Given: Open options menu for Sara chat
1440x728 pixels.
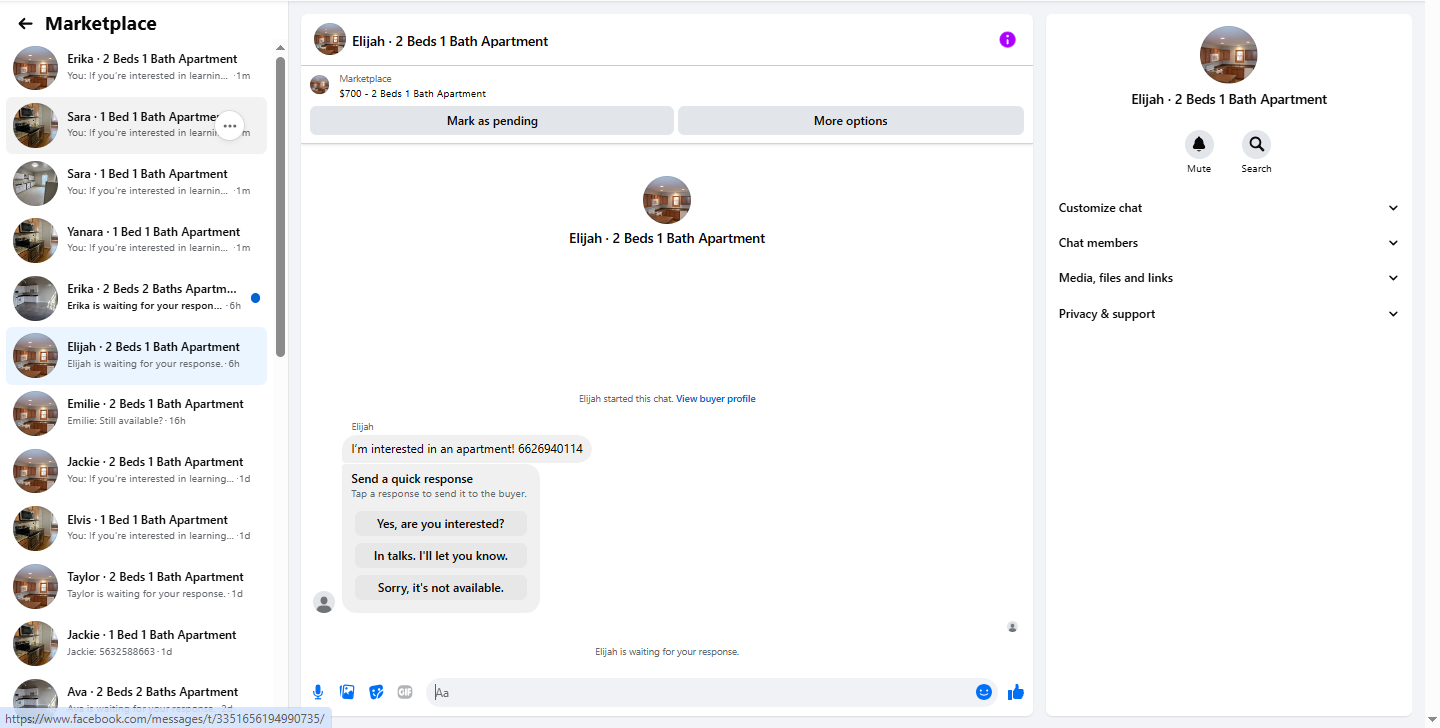Looking at the screenshot, I should click(x=230, y=126).
